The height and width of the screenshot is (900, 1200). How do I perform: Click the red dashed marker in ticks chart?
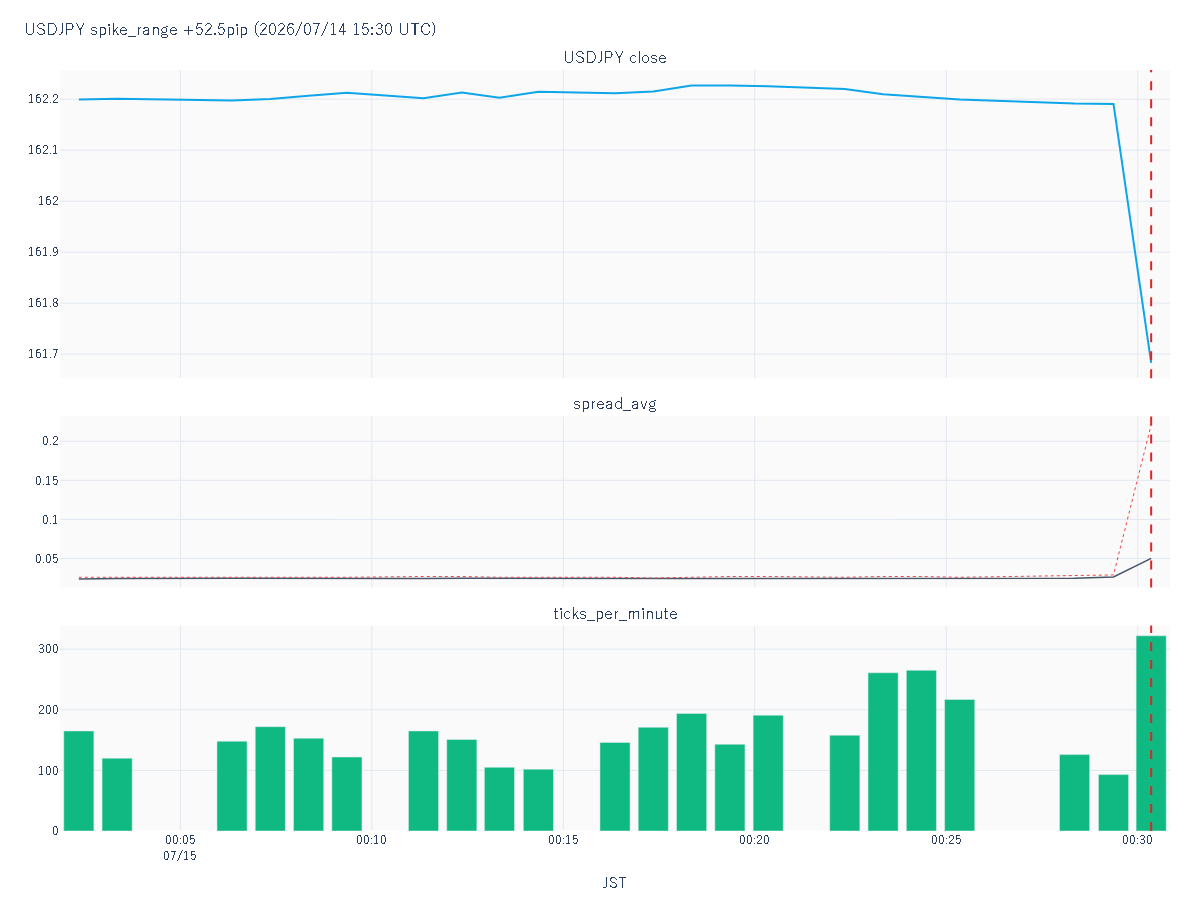pyautogui.click(x=1151, y=728)
